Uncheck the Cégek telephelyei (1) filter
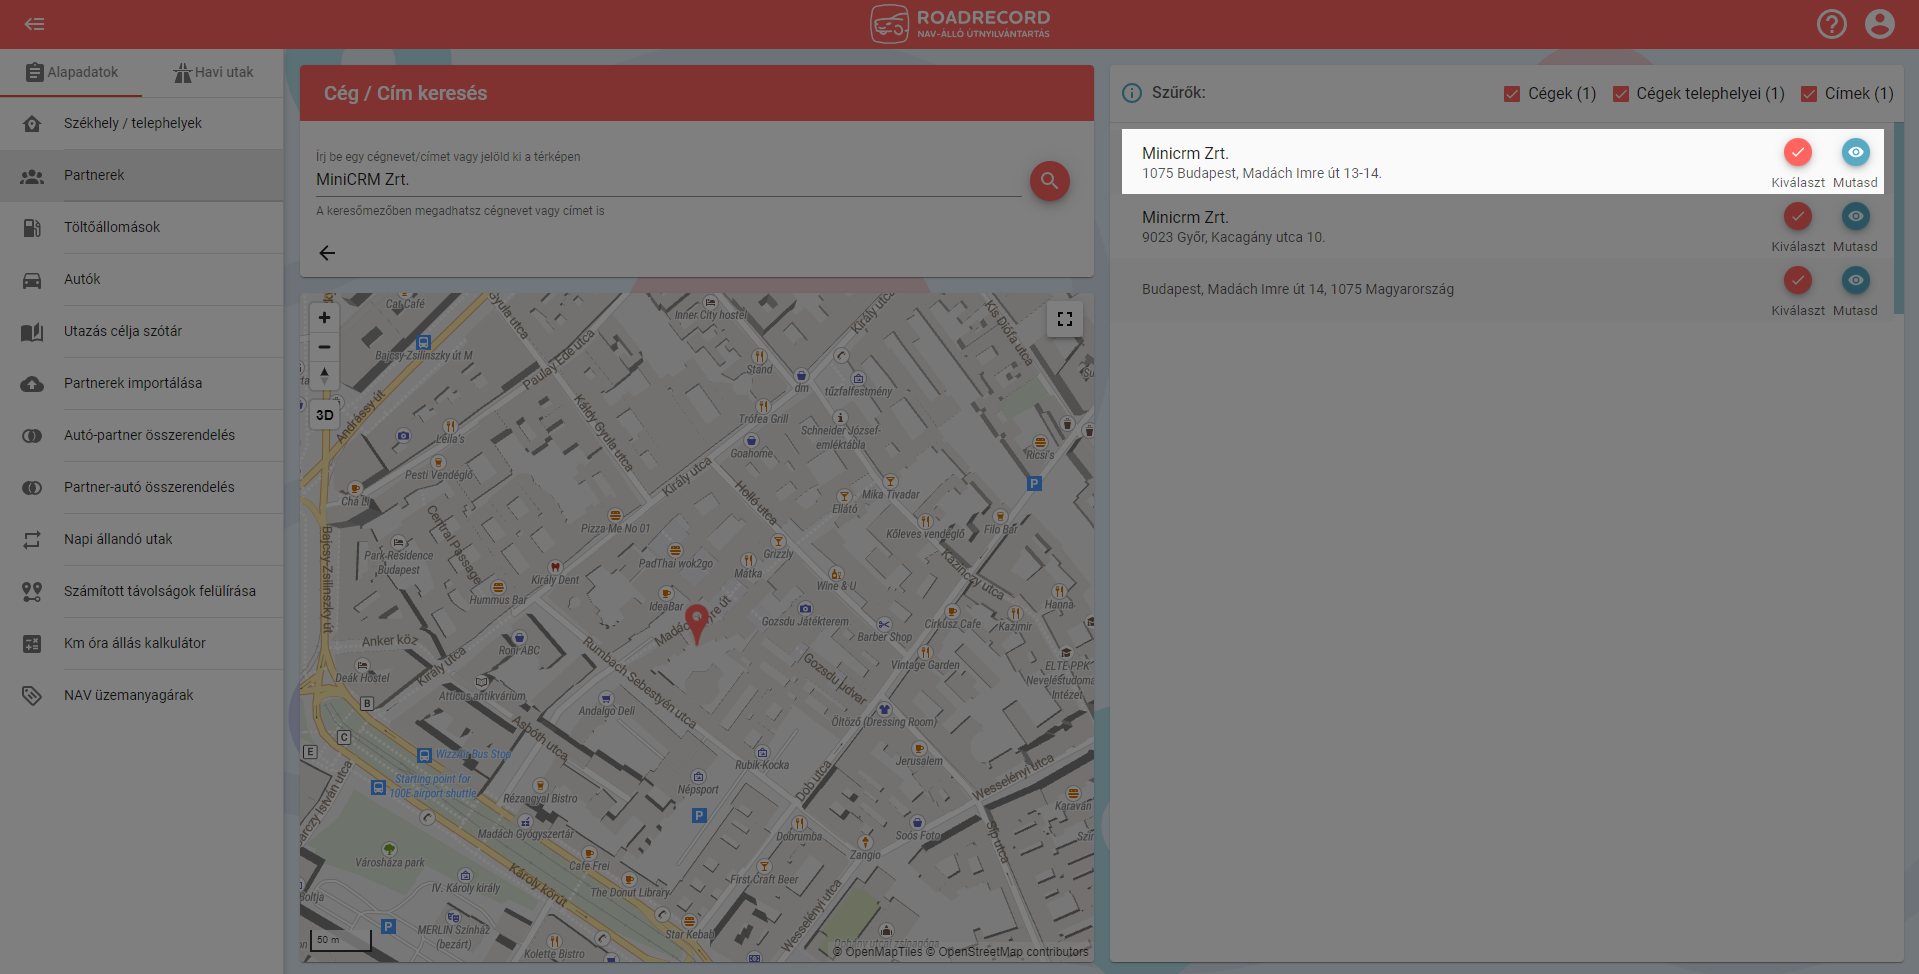The width and height of the screenshot is (1919, 974). (1620, 93)
